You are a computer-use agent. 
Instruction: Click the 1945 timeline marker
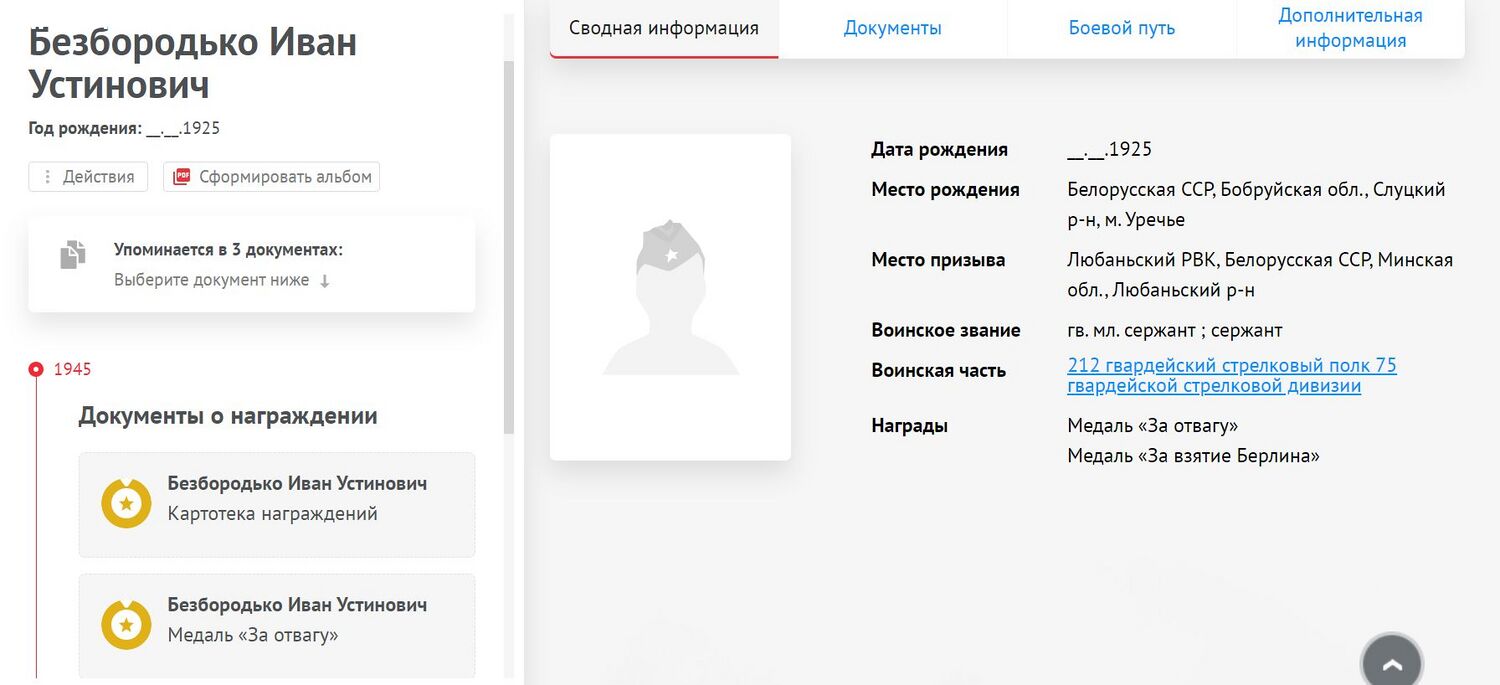click(x=37, y=370)
